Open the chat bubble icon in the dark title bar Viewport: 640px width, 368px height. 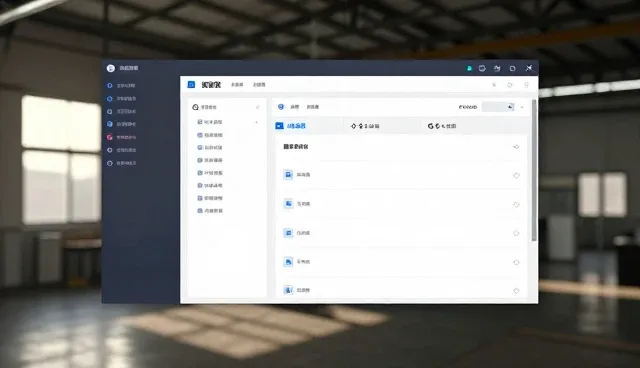[x=482, y=69]
